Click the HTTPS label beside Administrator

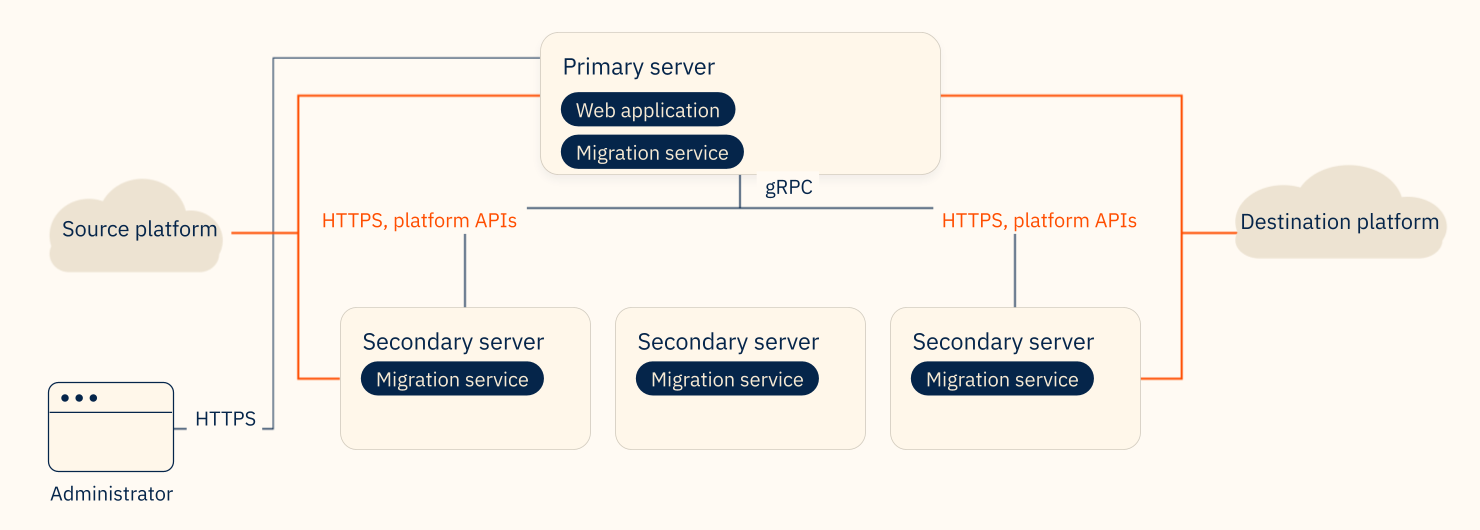(x=225, y=419)
